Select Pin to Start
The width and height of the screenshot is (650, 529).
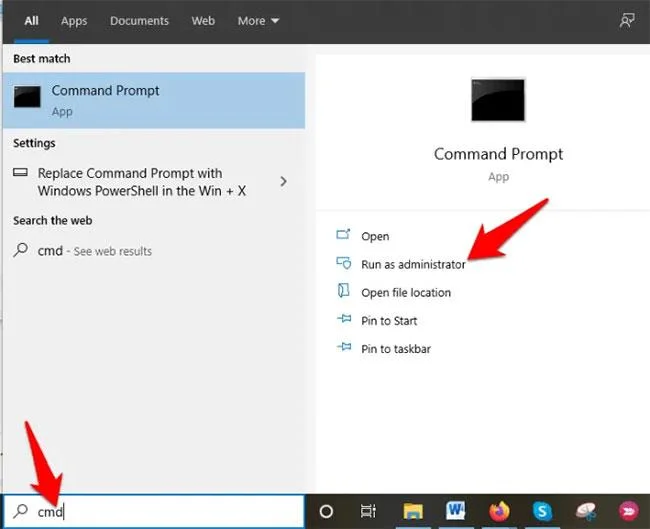click(389, 320)
